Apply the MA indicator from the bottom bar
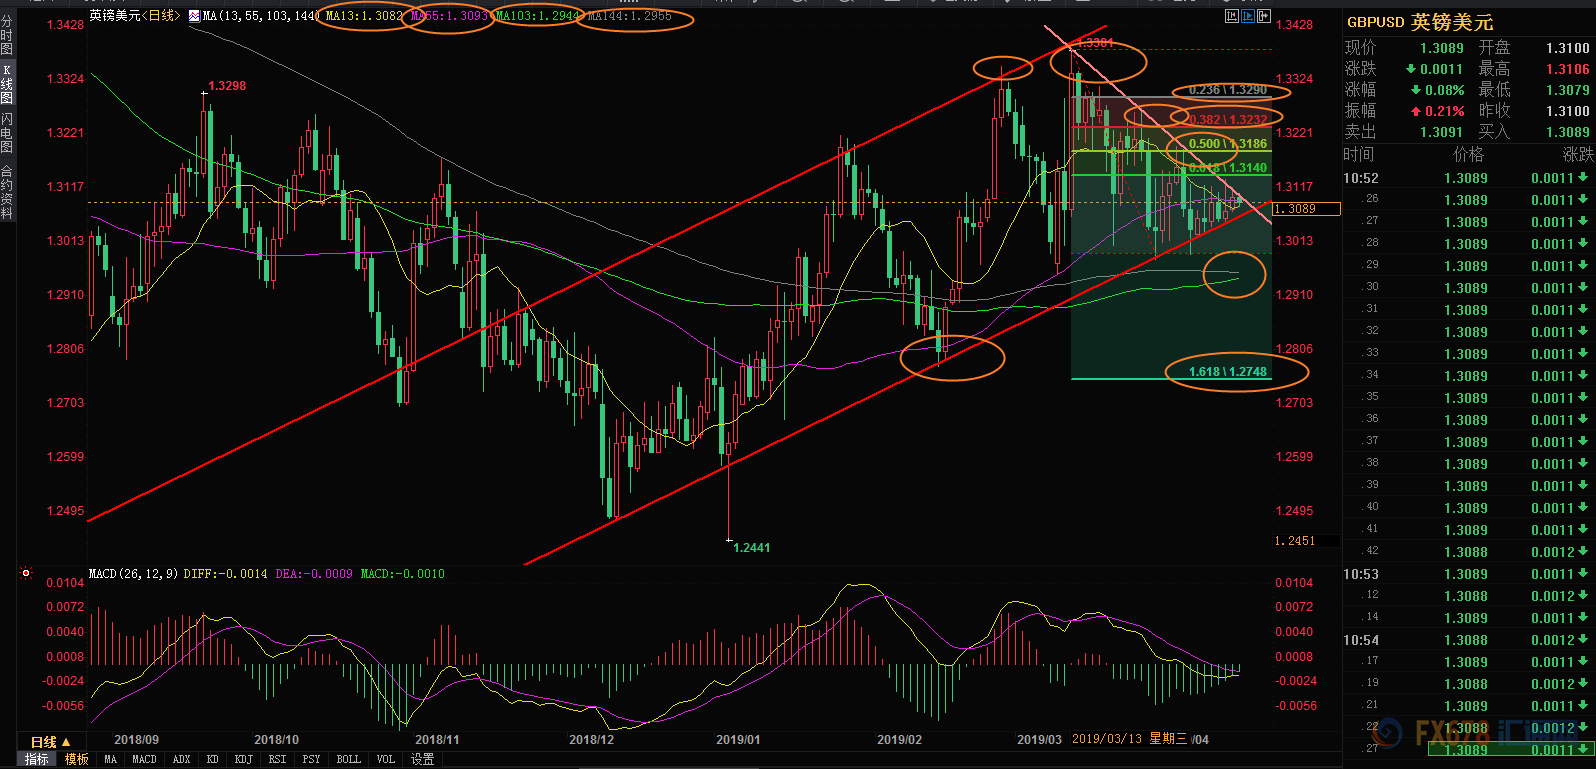The image size is (1596, 769). [110, 760]
